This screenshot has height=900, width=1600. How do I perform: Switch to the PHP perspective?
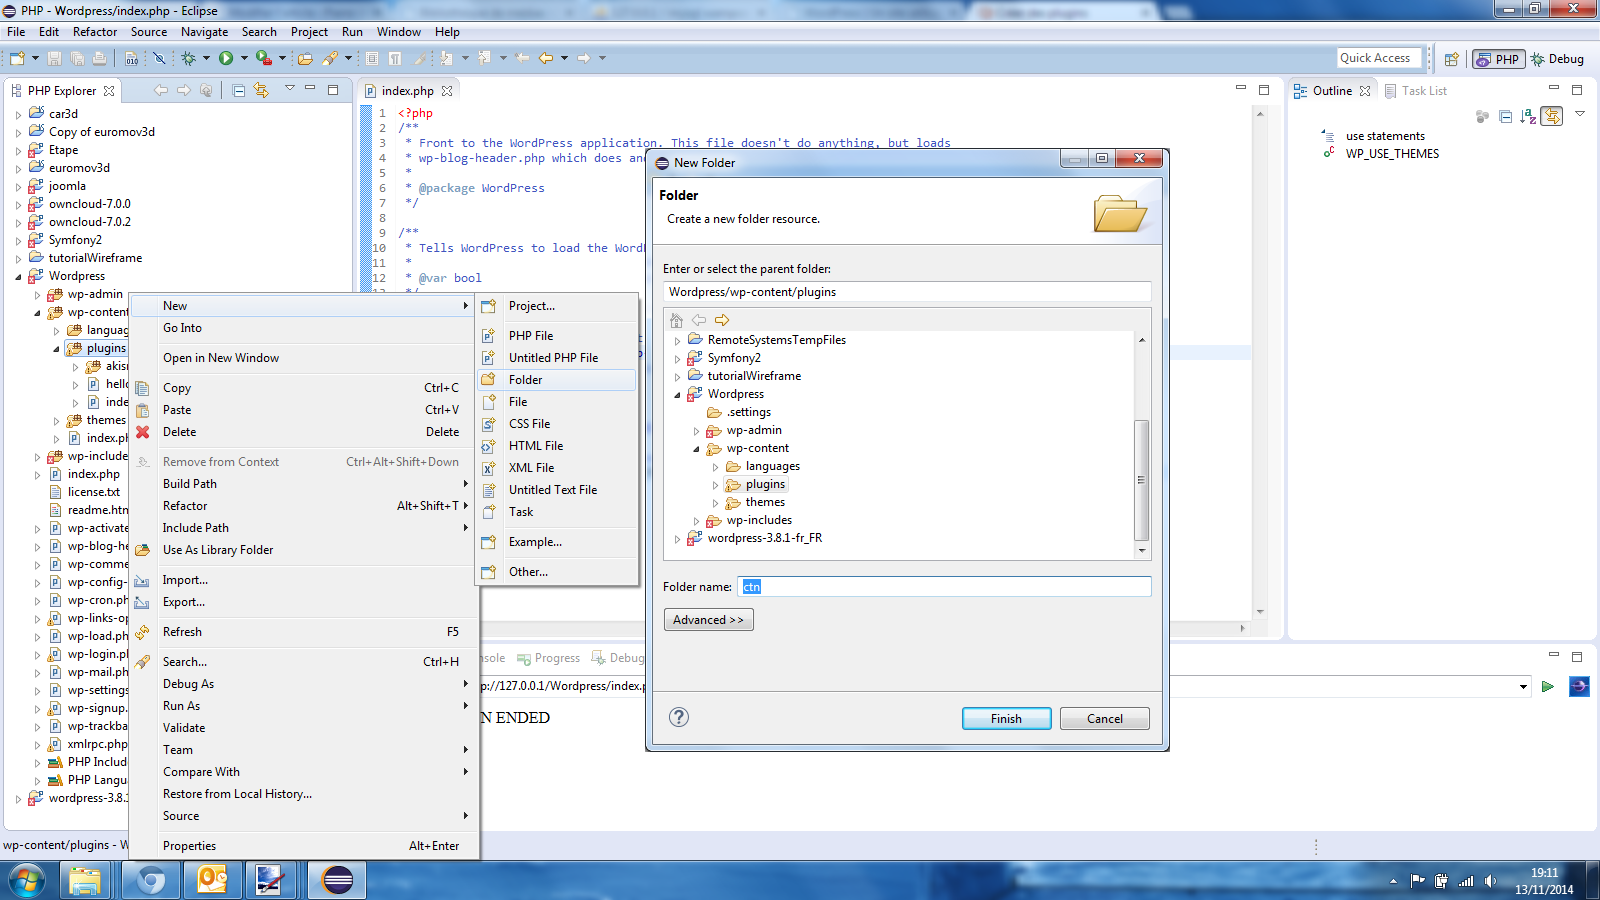point(1497,59)
